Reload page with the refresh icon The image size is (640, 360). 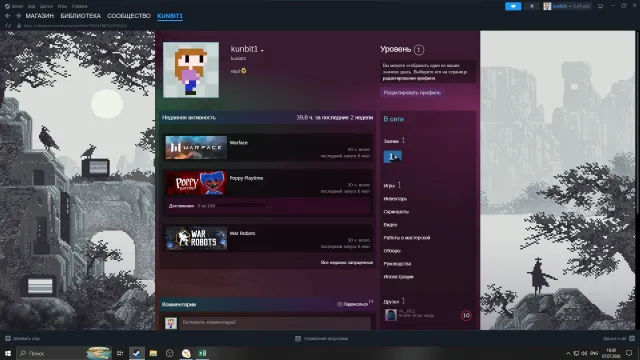coord(8,25)
